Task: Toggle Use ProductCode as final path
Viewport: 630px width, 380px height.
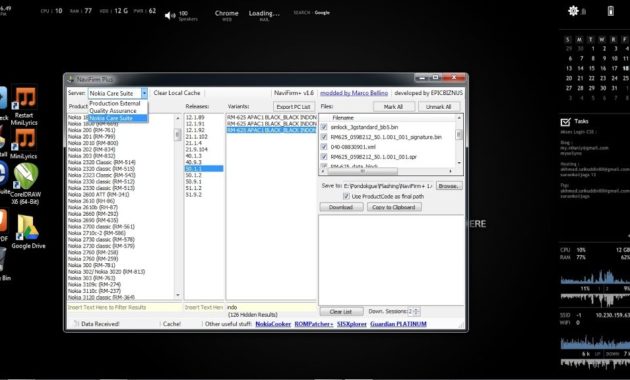Action: (346, 196)
